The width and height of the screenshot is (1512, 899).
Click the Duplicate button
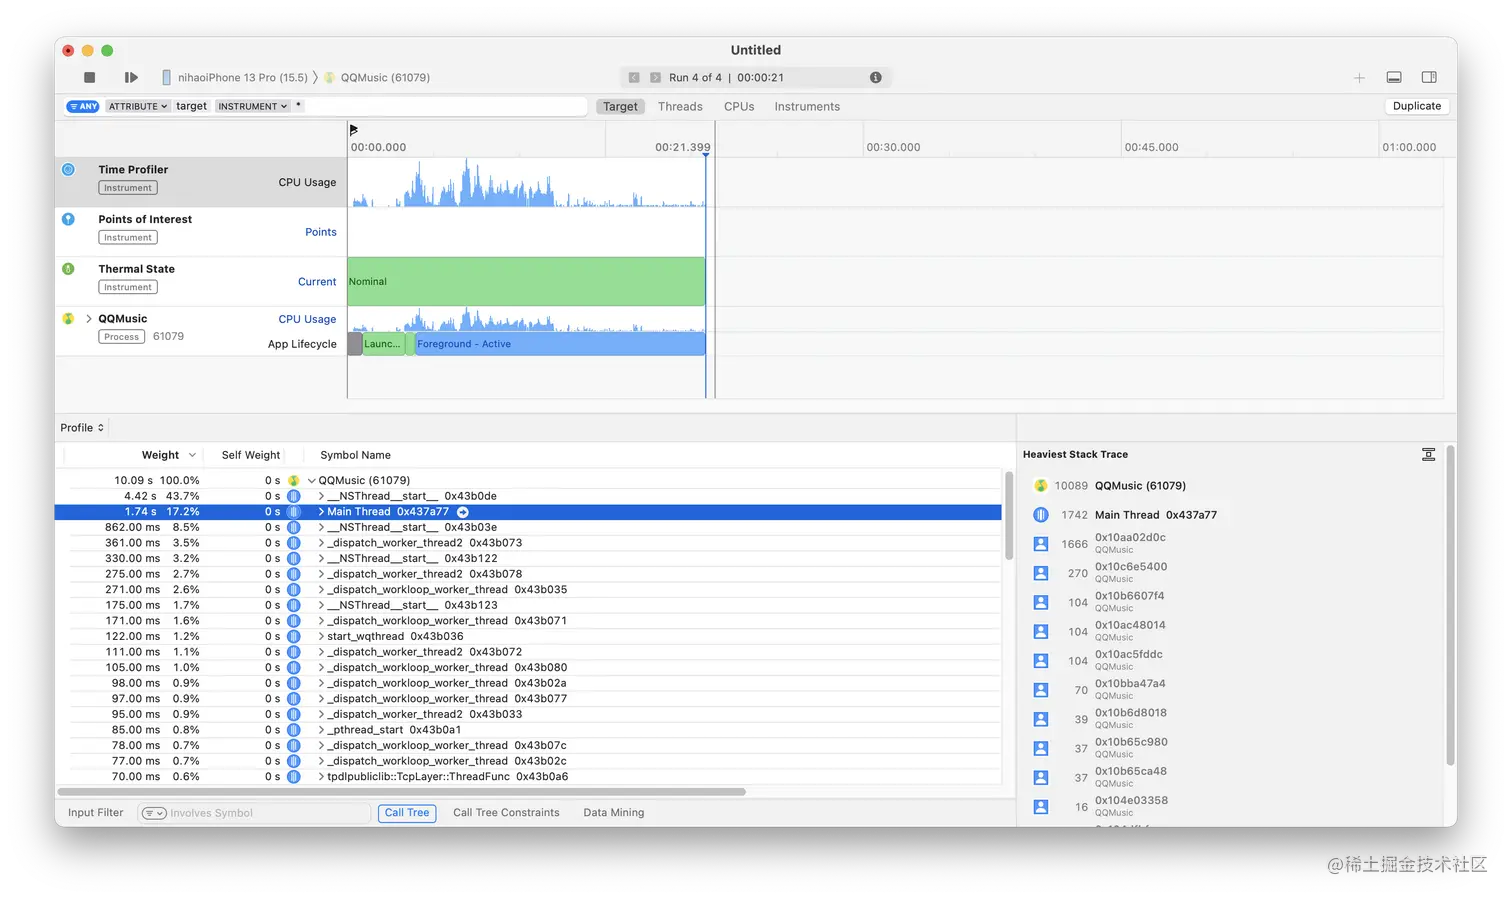[1417, 106]
